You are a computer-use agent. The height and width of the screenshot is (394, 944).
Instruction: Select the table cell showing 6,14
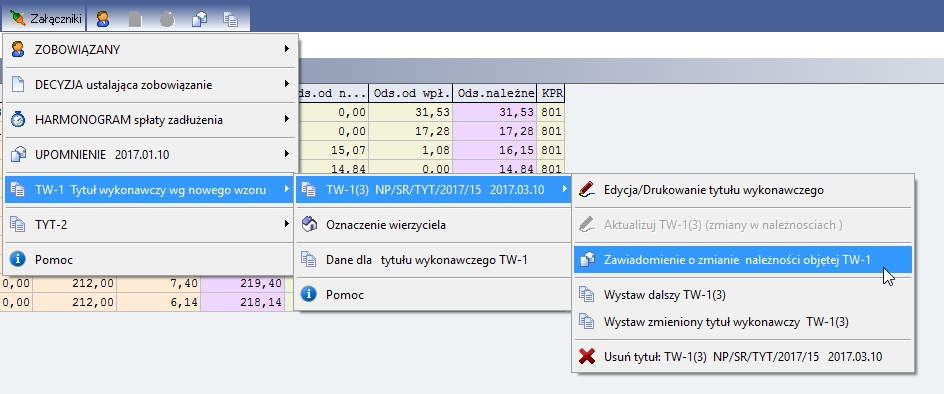pyautogui.click(x=158, y=302)
